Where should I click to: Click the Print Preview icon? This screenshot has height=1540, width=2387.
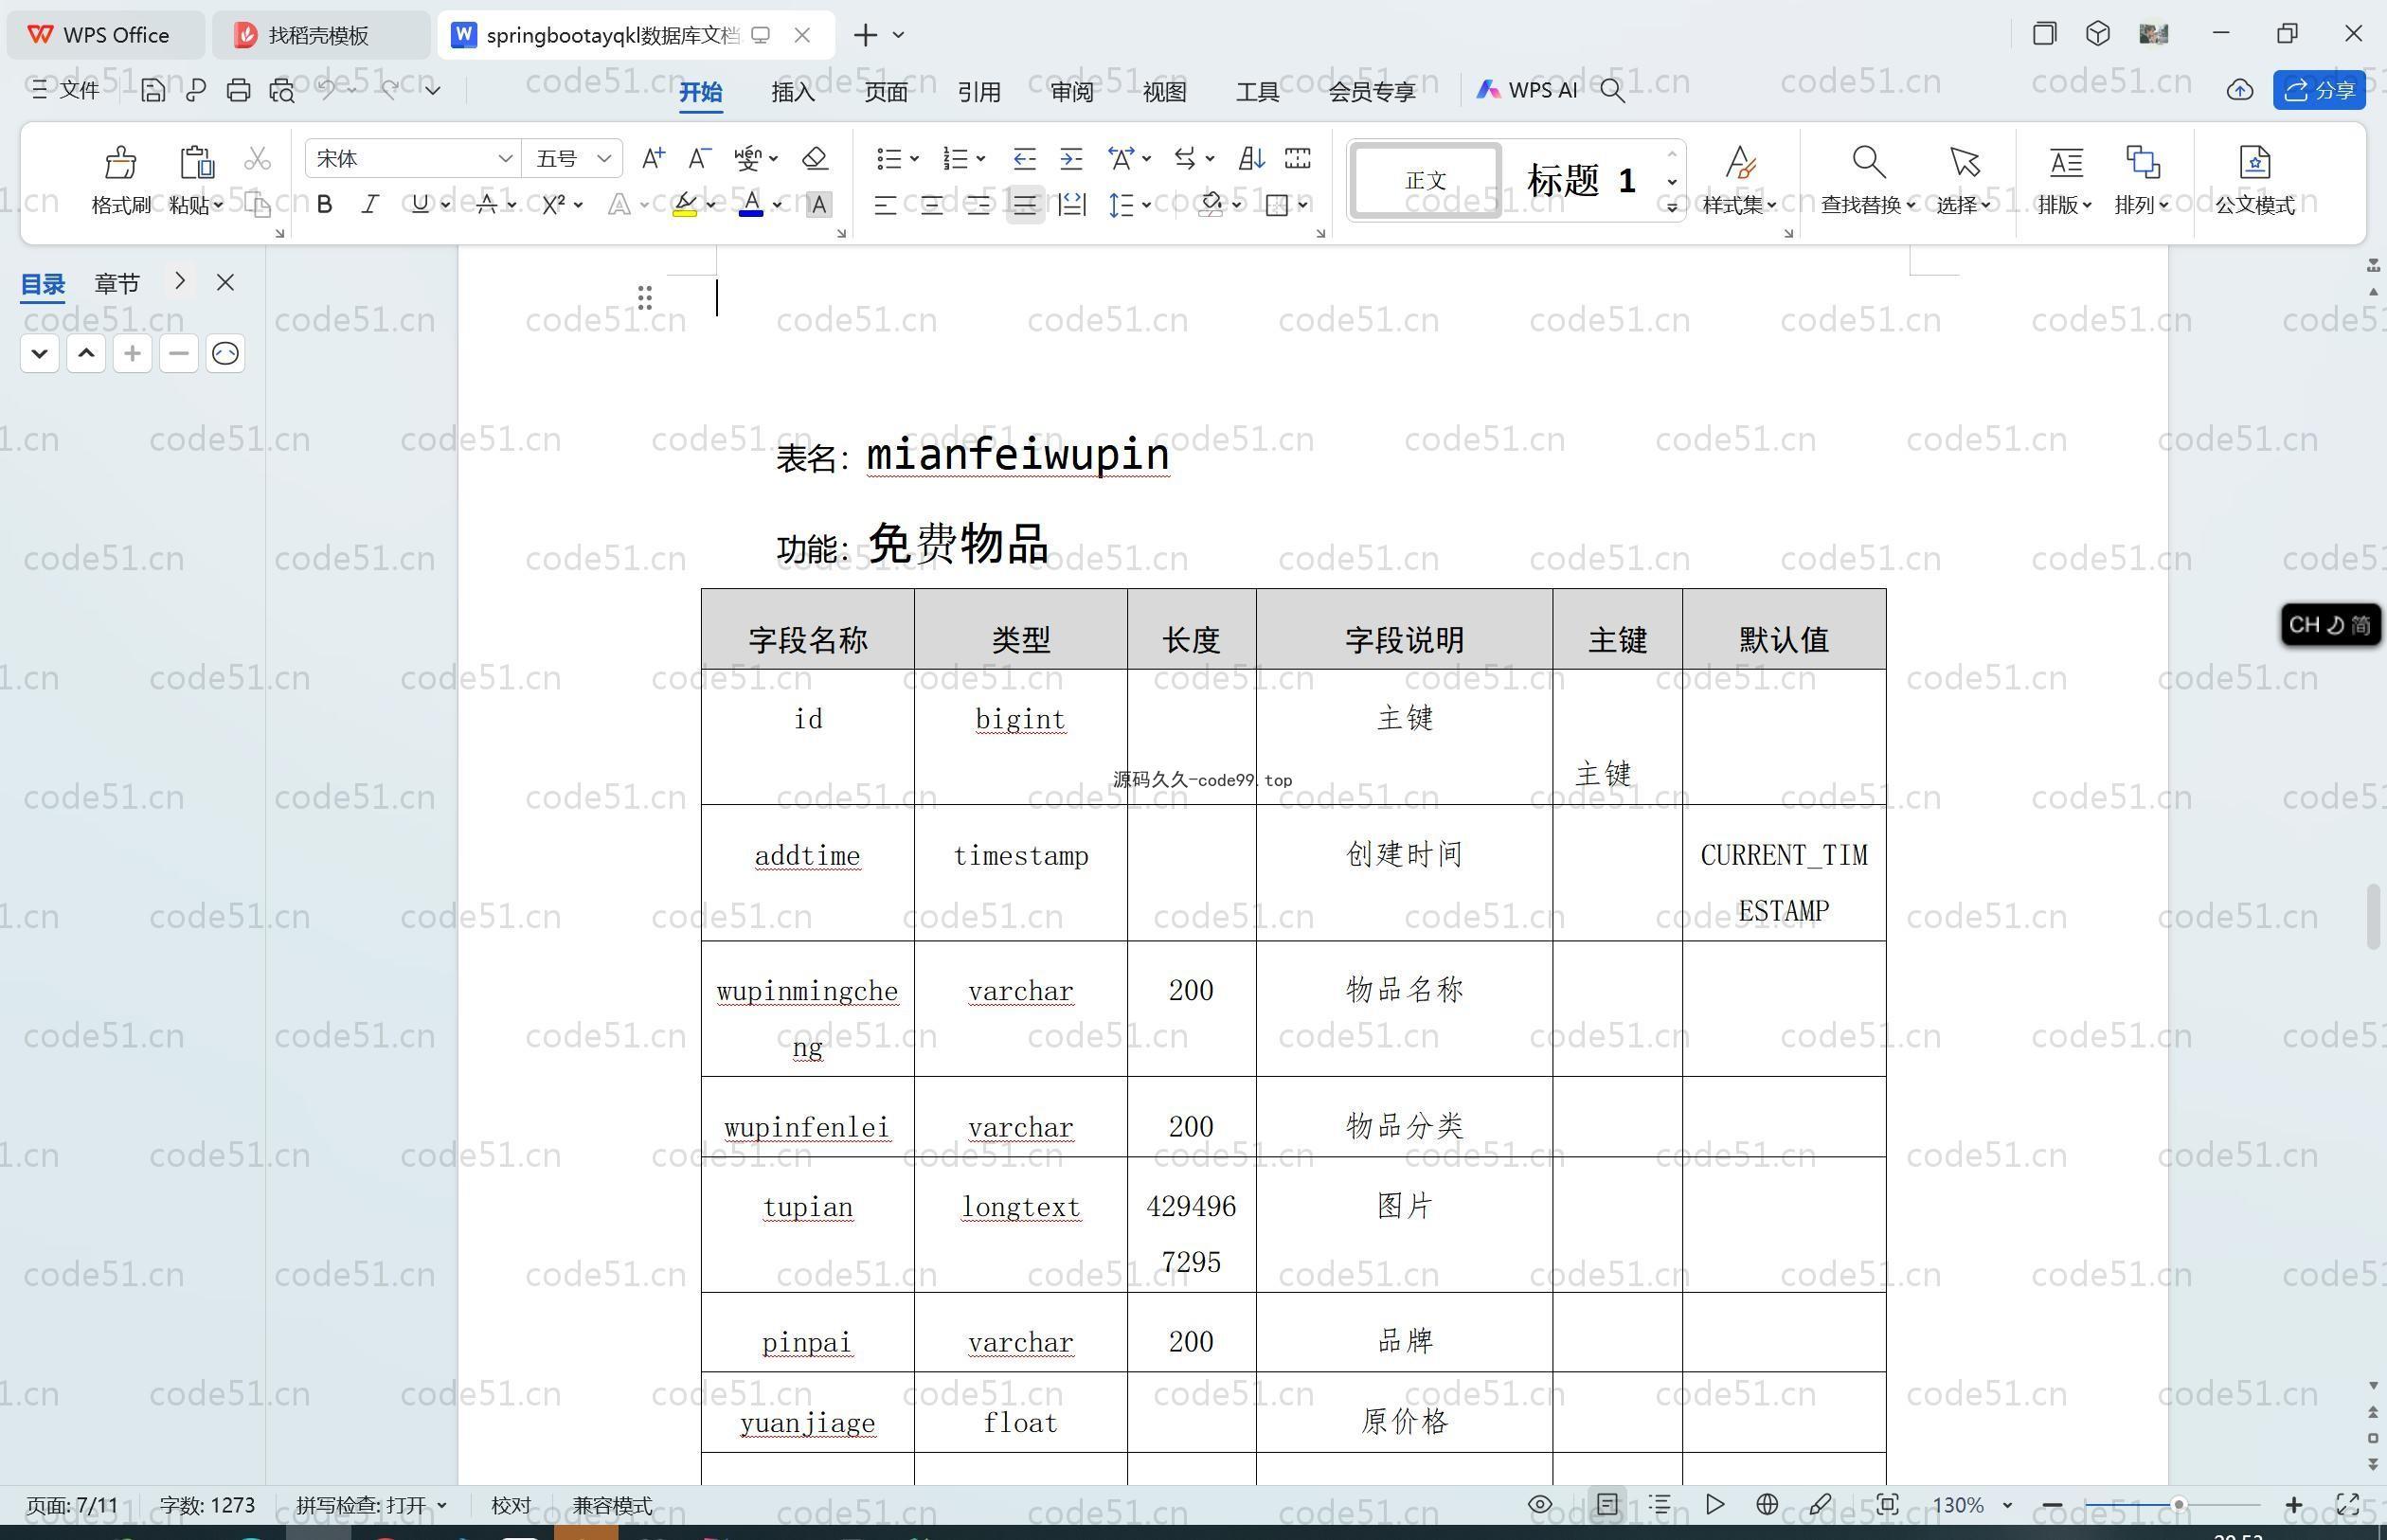(x=282, y=90)
